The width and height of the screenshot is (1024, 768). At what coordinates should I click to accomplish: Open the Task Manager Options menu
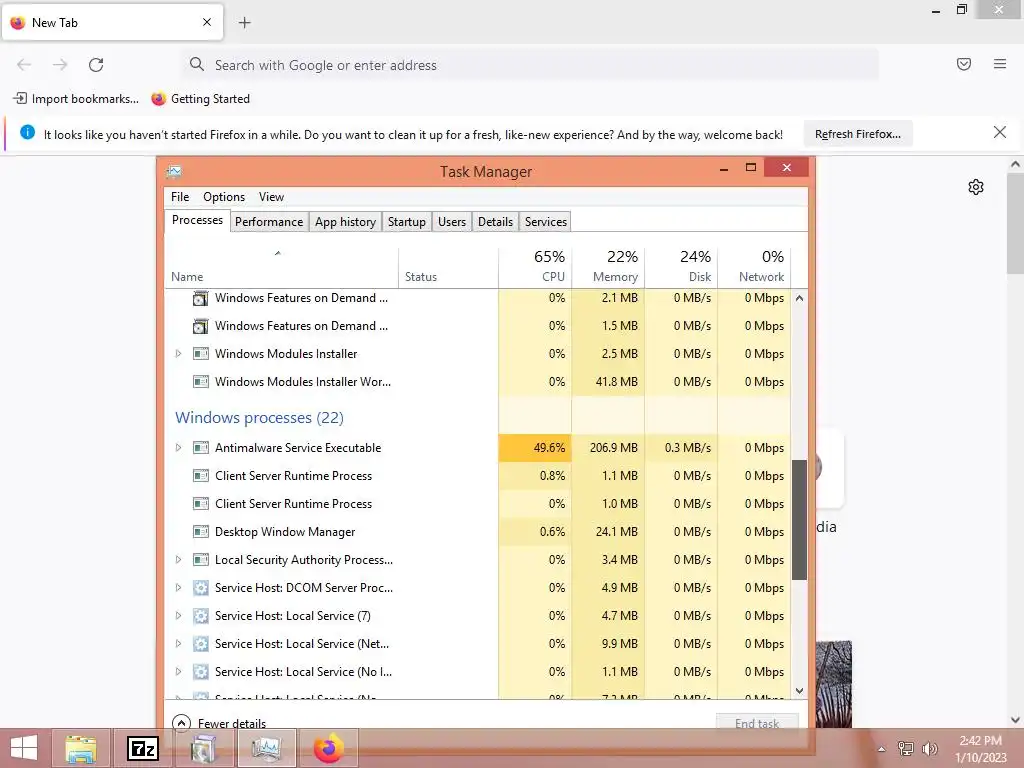(224, 197)
